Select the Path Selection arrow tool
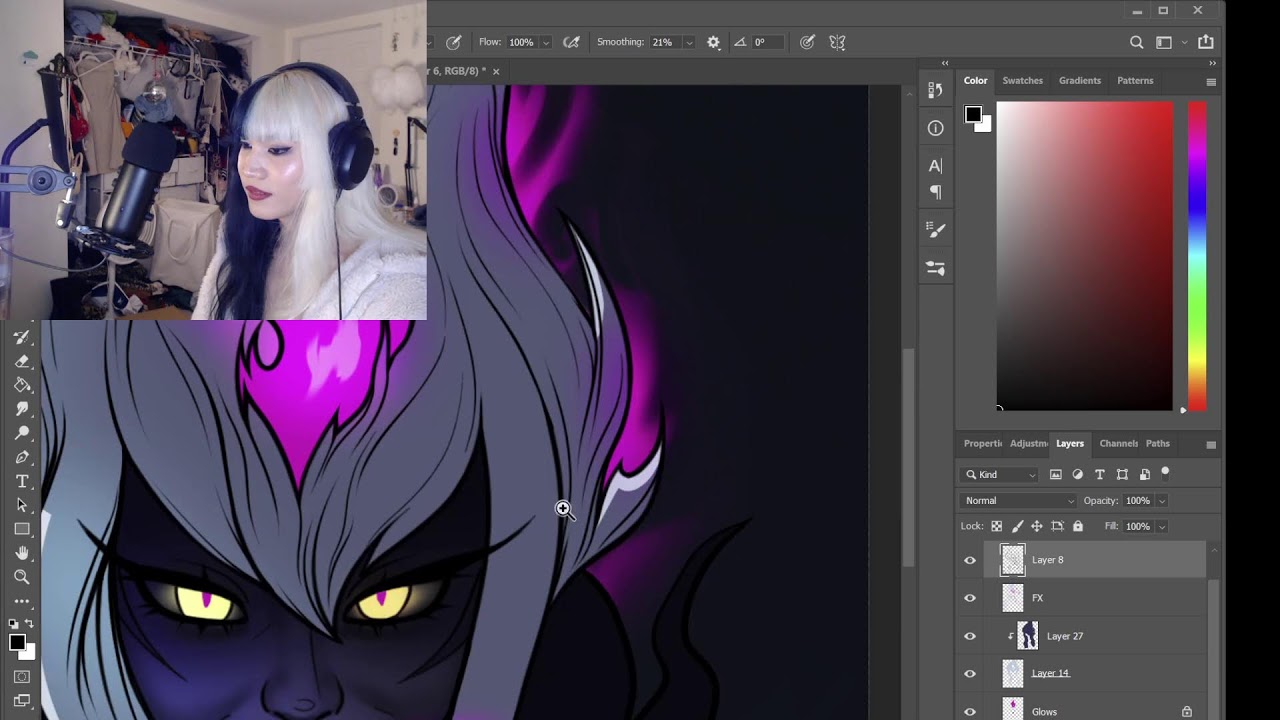Screen dimensions: 1280x720 (x=22, y=505)
